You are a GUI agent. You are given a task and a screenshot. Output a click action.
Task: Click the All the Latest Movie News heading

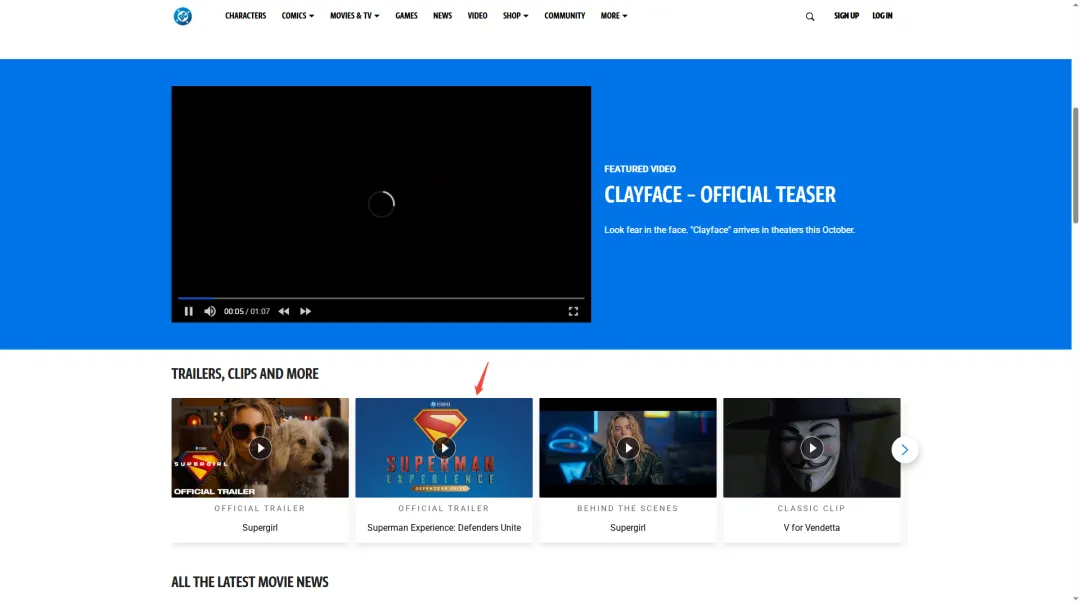pos(250,582)
